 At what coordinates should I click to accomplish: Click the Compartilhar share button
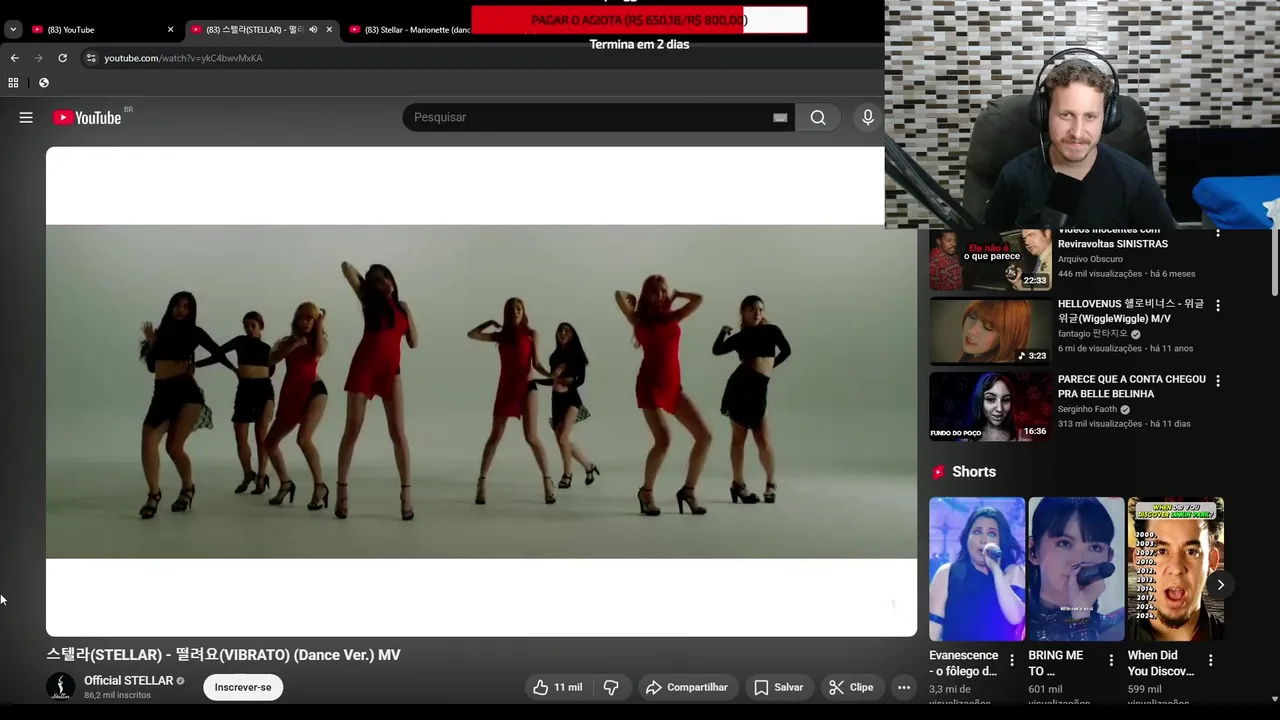coord(687,687)
